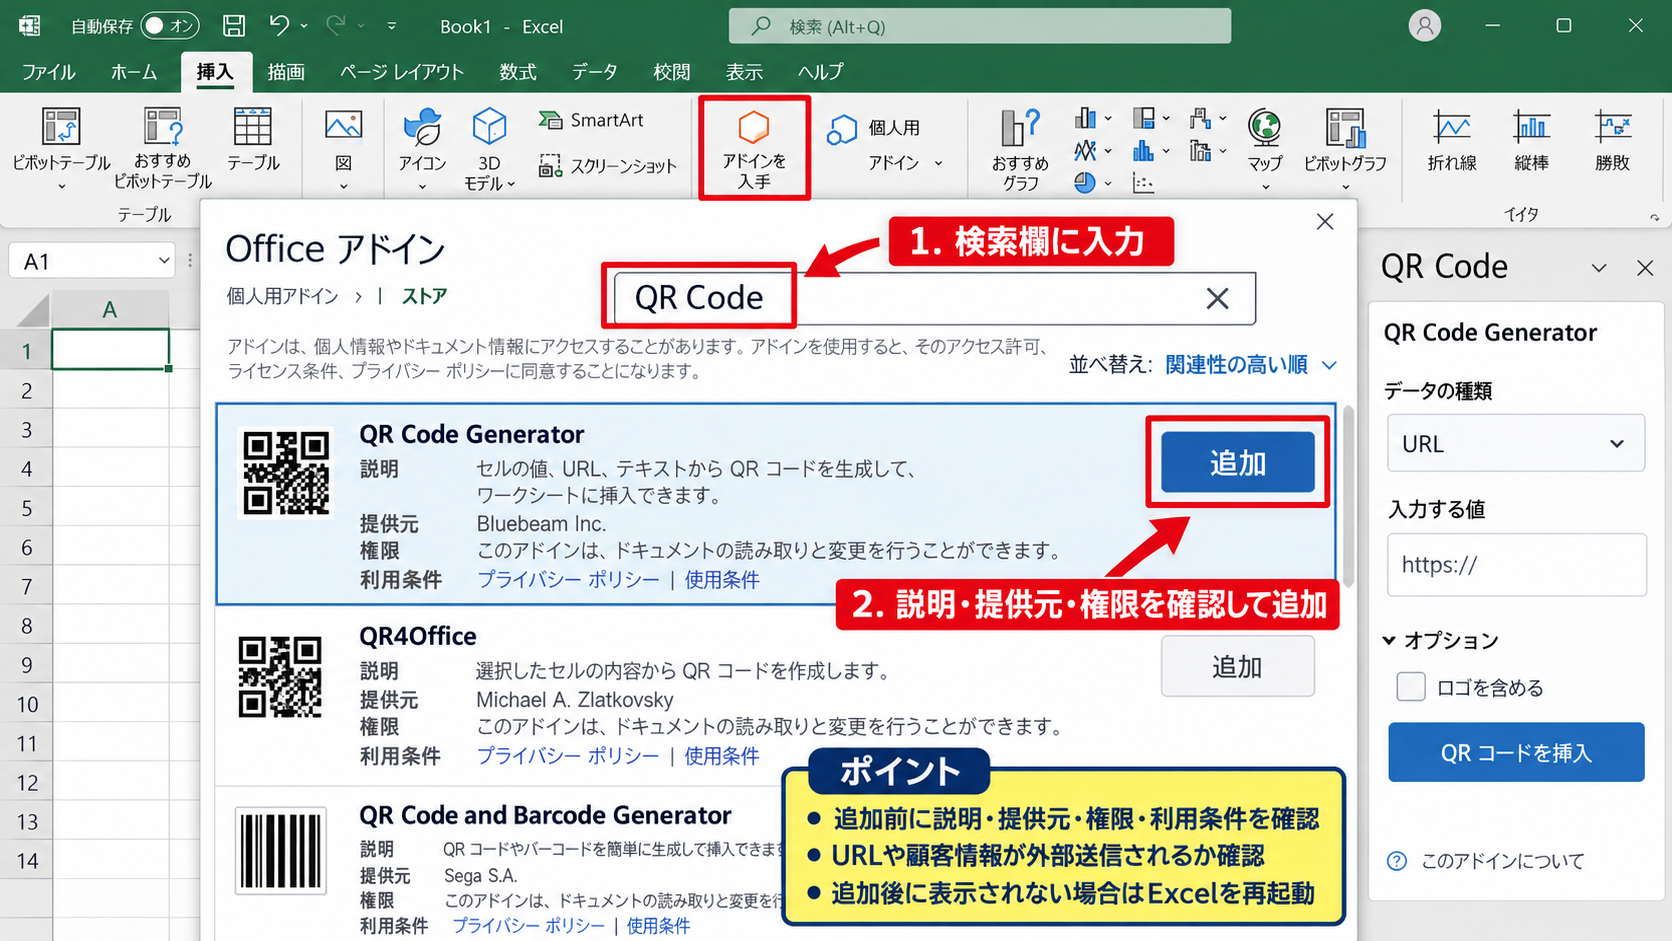Switch to the 数式 tab

[518, 72]
